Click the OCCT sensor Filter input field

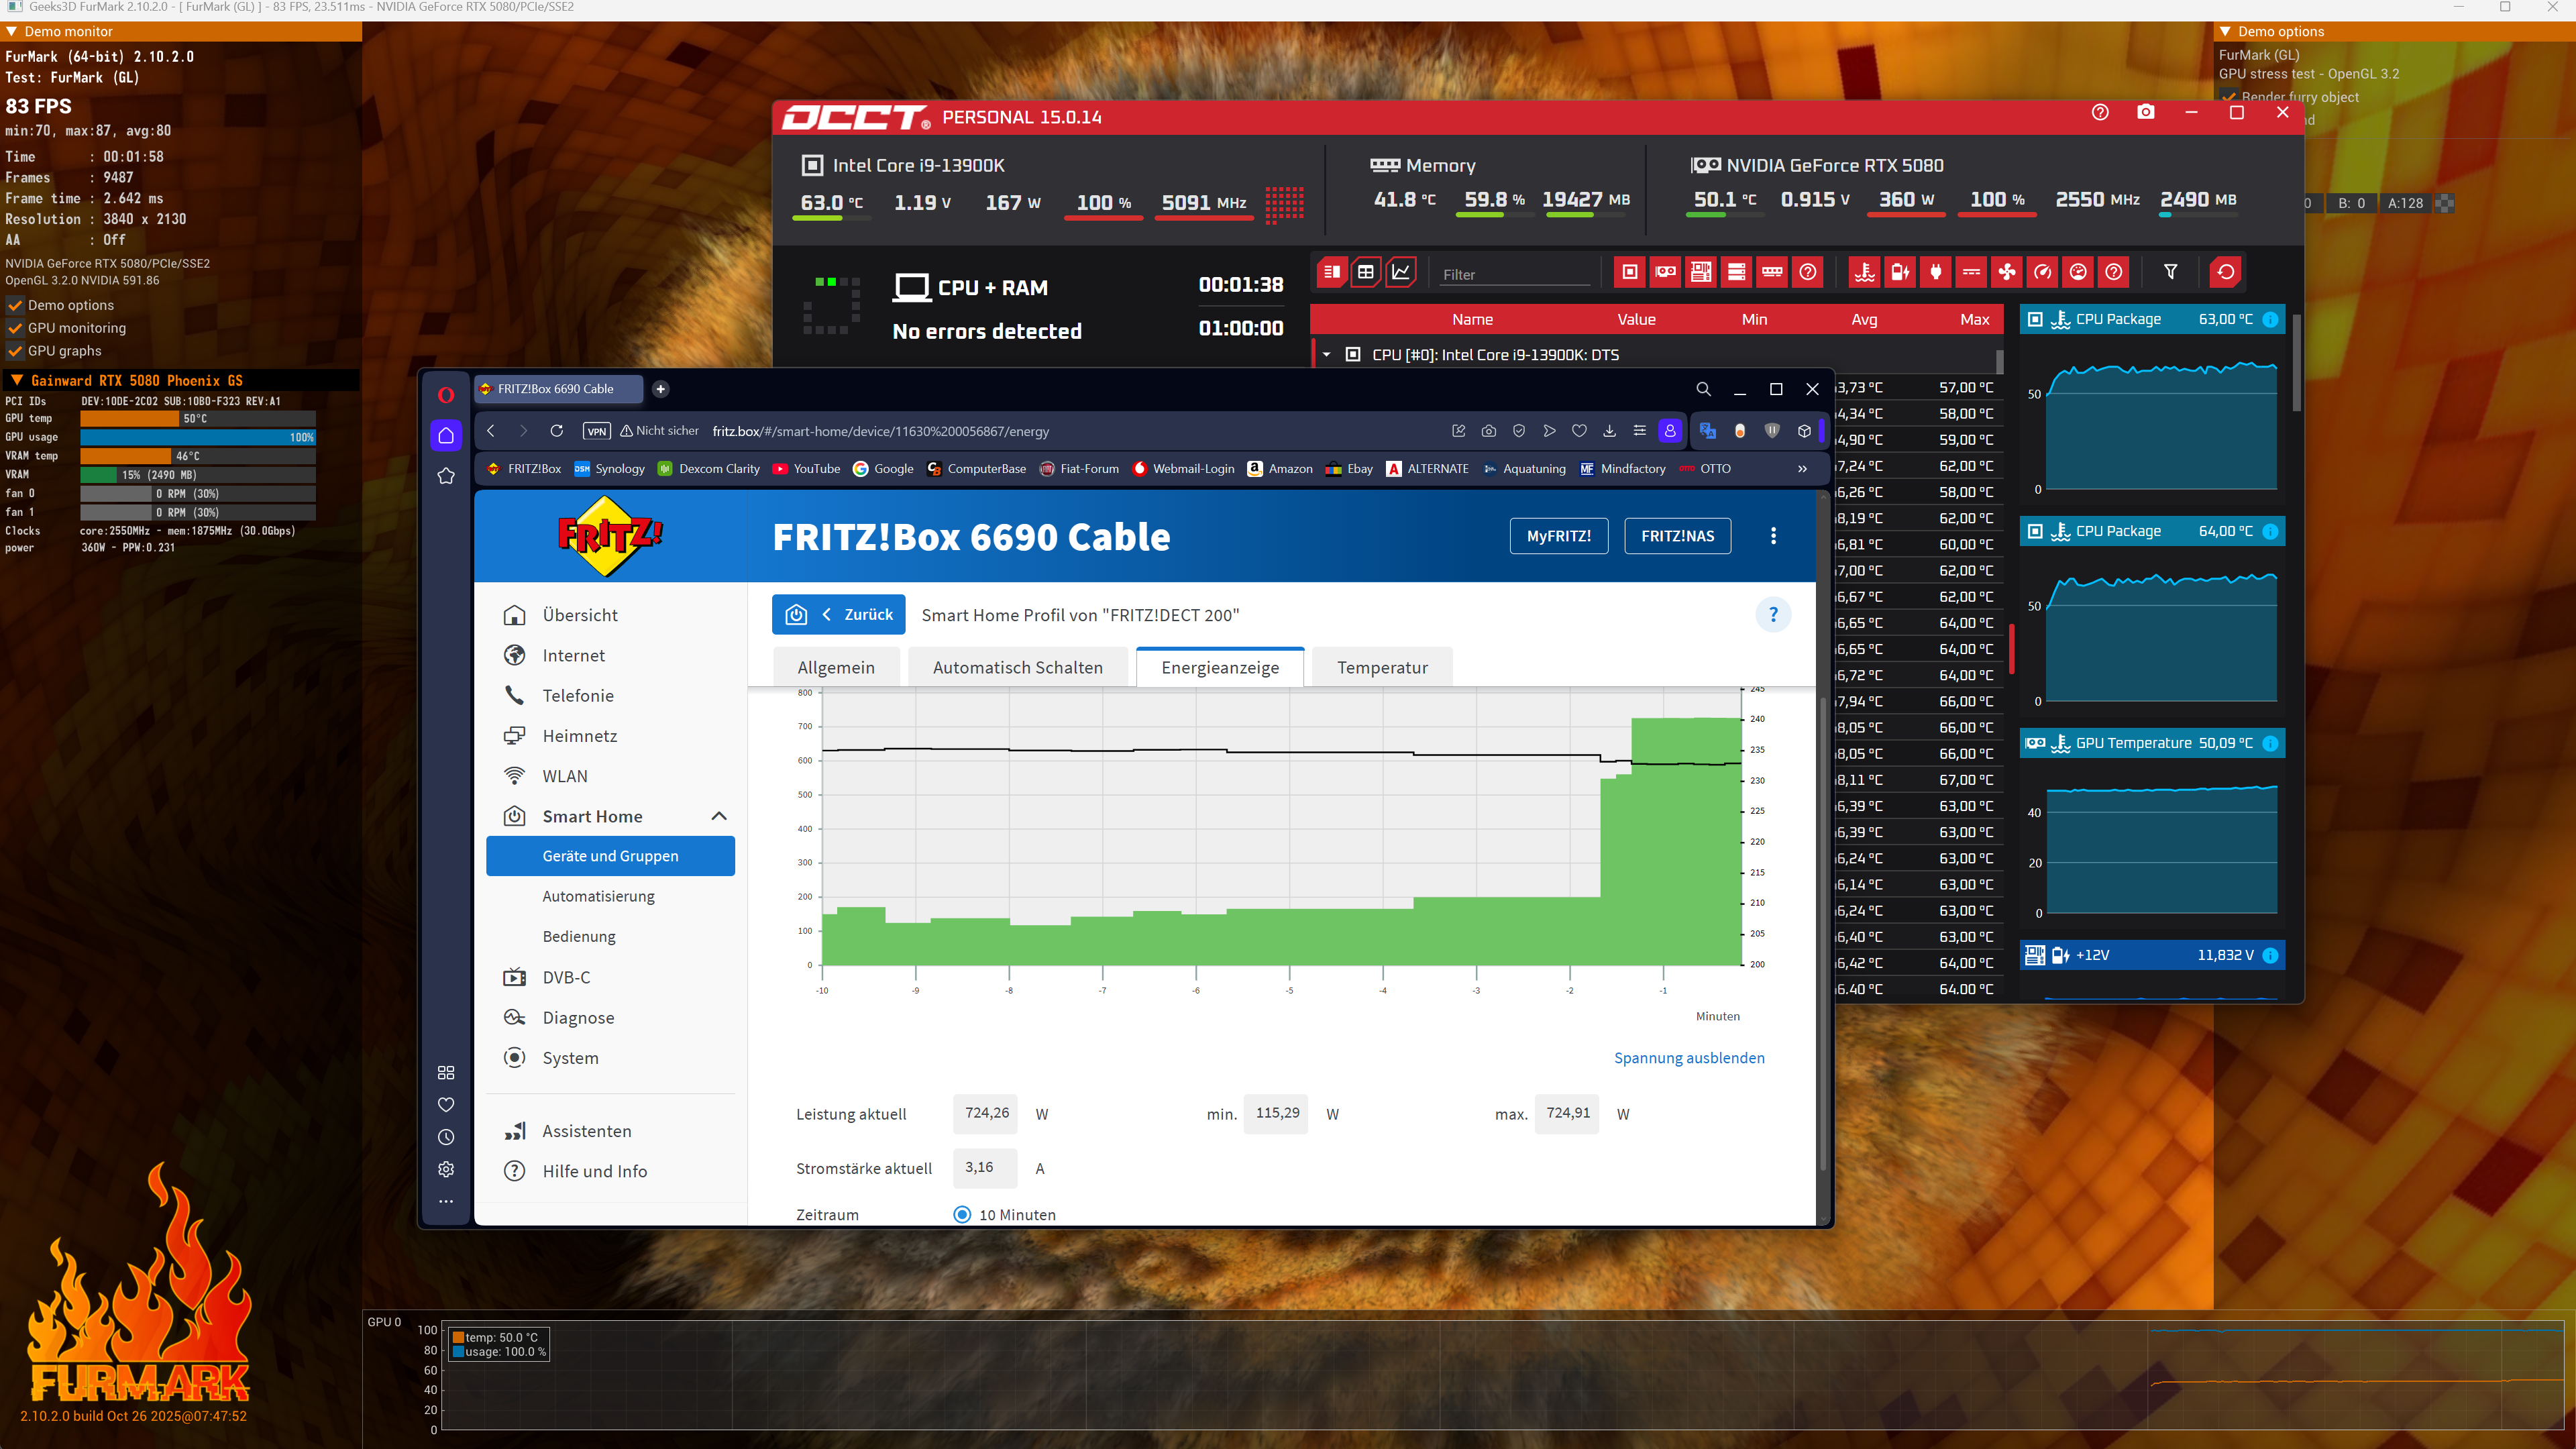pyautogui.click(x=1514, y=274)
